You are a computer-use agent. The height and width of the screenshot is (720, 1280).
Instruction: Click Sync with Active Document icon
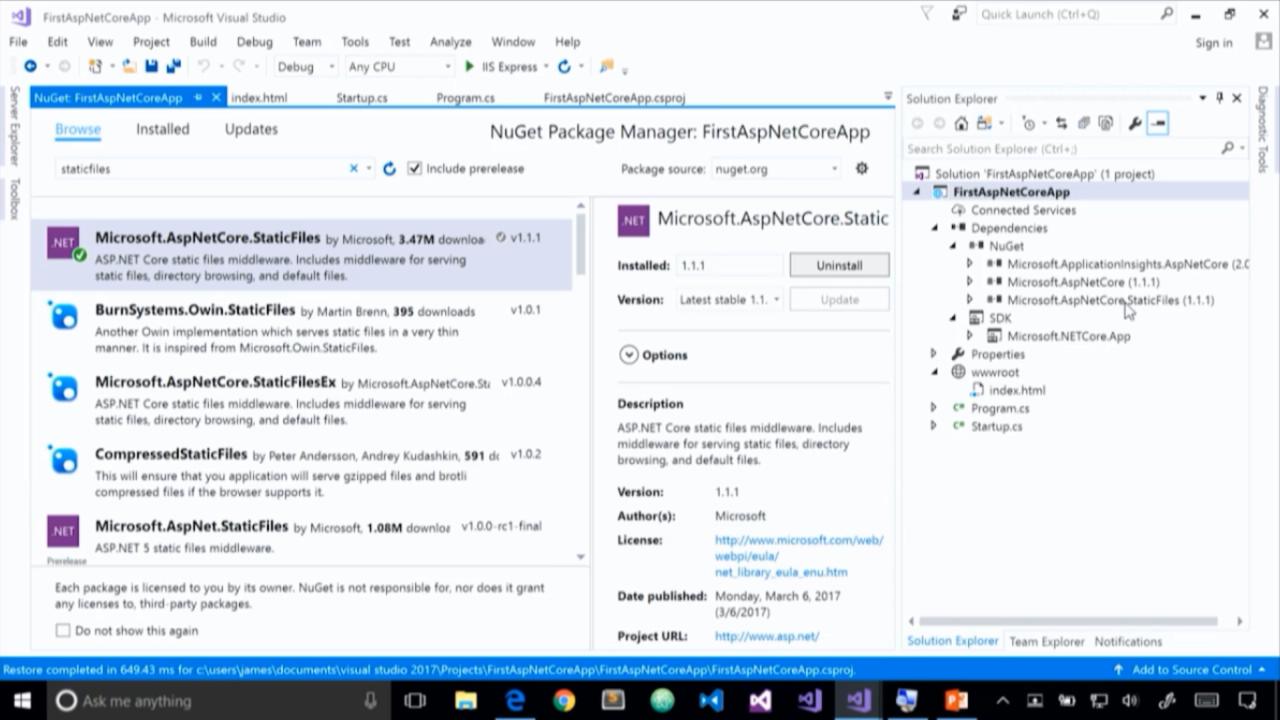(1061, 123)
